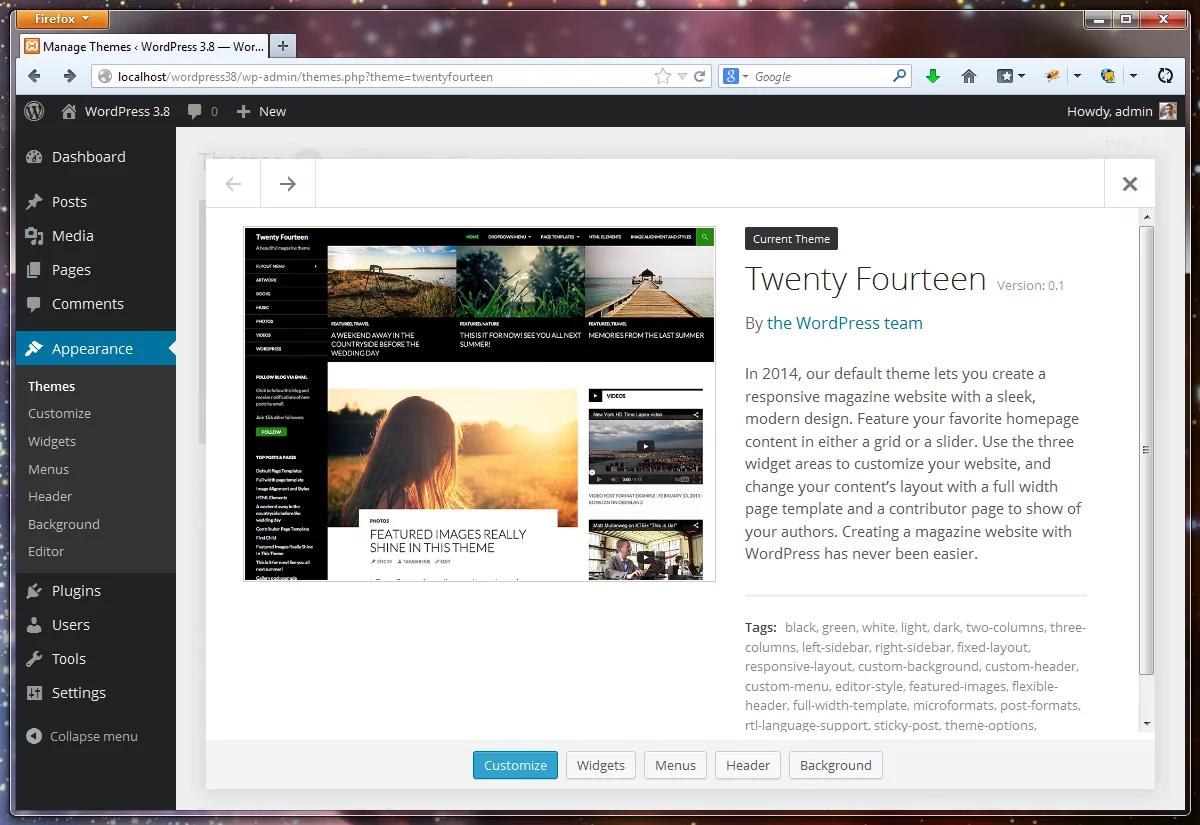Viewport: 1200px width, 825px height.
Task: Click the search magnifier icon
Action: (899, 75)
